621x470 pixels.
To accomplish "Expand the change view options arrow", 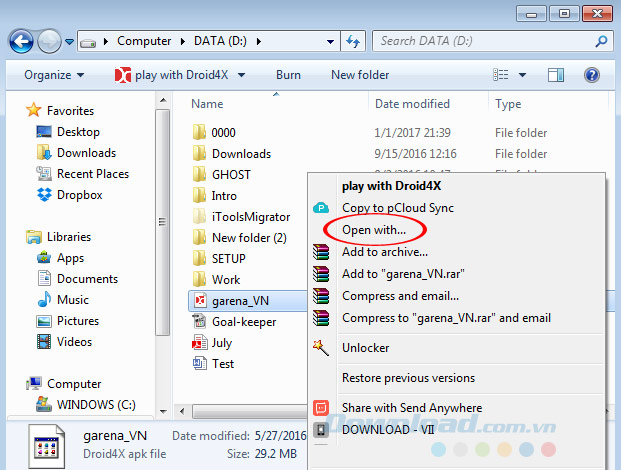I will (x=524, y=75).
